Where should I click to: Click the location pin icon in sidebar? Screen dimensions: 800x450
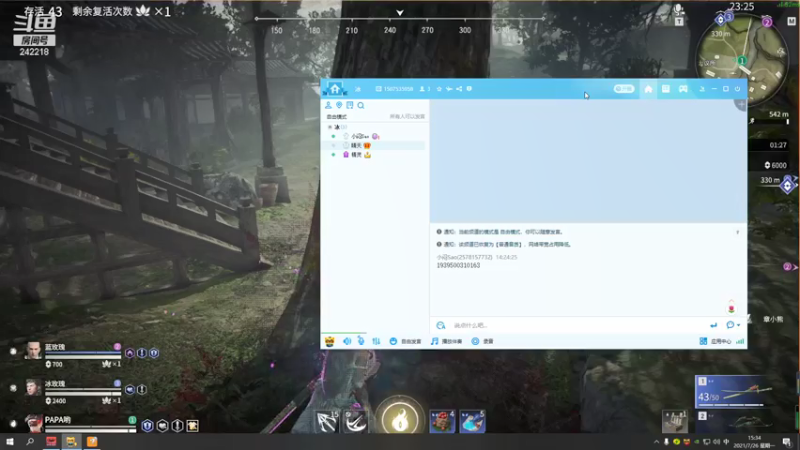pyautogui.click(x=339, y=105)
